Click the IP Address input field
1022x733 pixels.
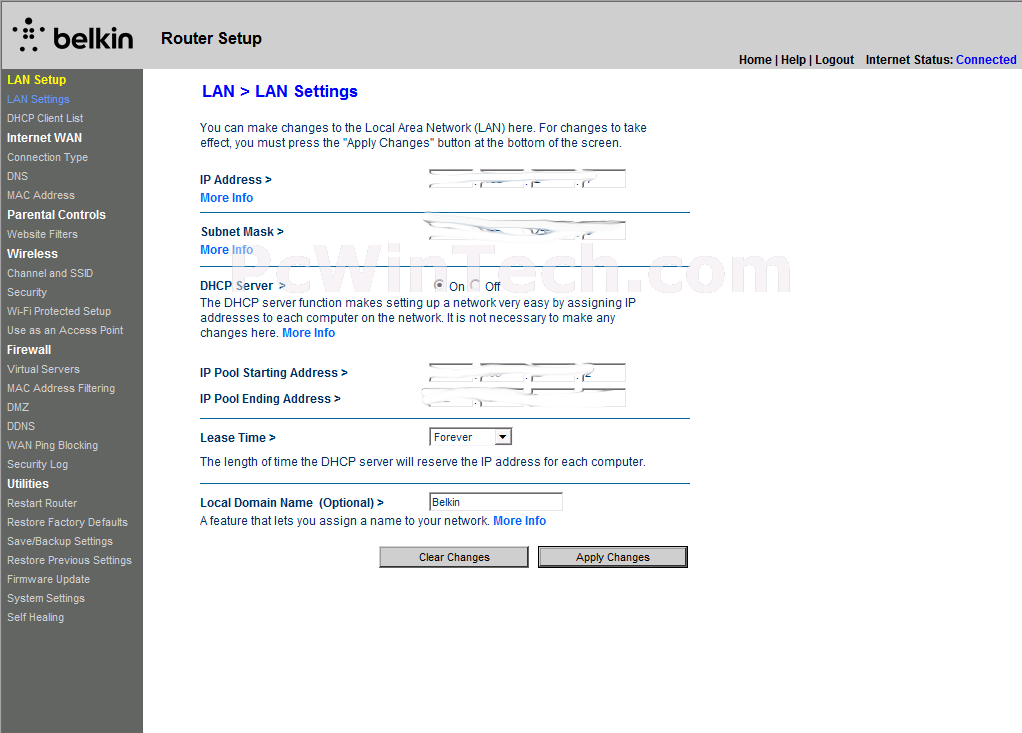click(x=527, y=179)
